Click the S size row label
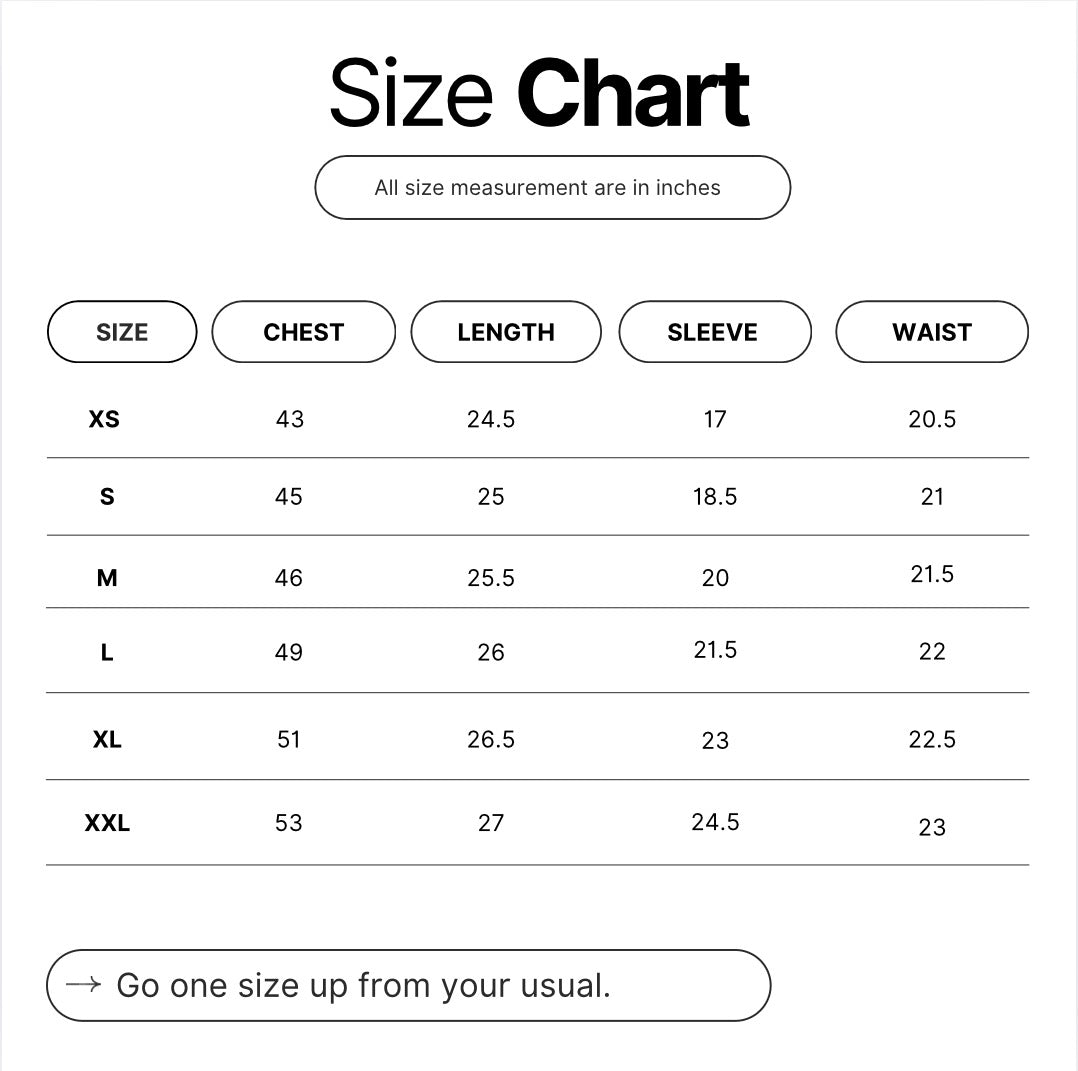The width and height of the screenshot is (1078, 1071). [x=107, y=497]
